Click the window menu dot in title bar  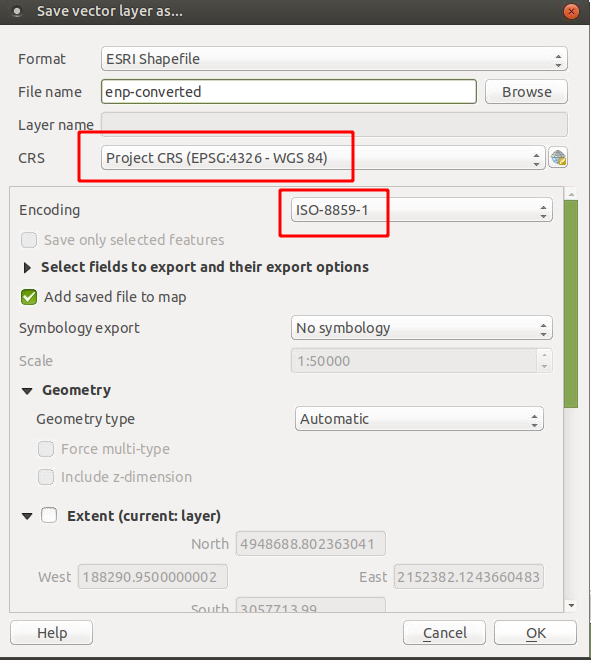pos(17,11)
